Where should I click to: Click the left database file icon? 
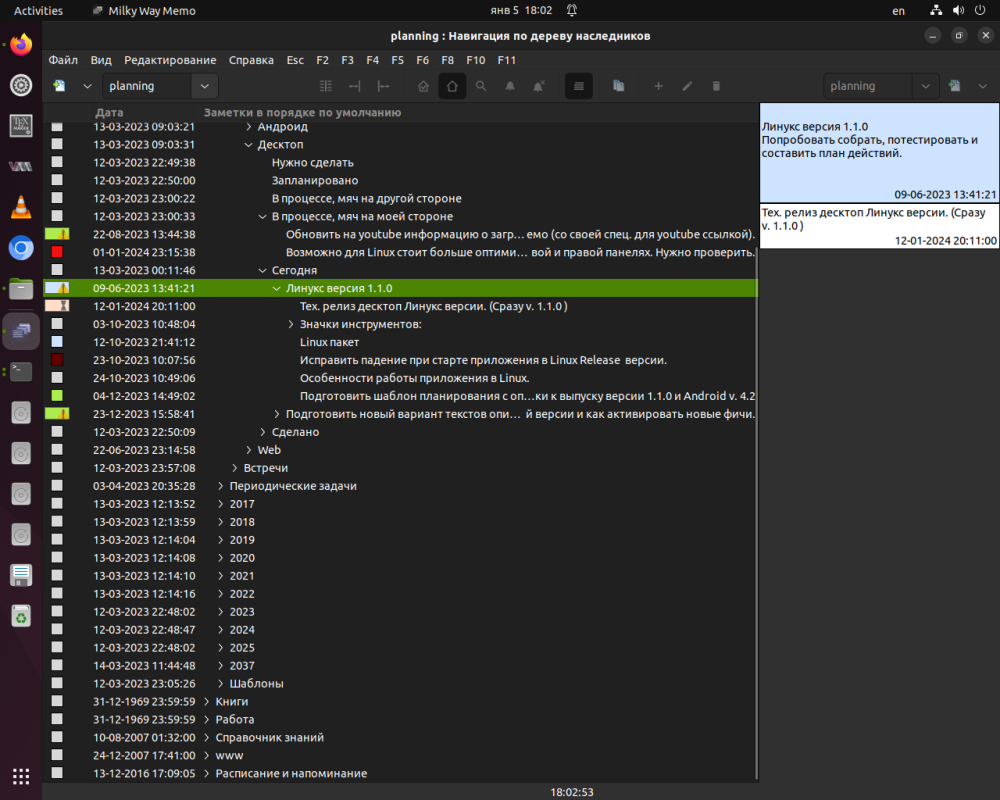[60, 86]
